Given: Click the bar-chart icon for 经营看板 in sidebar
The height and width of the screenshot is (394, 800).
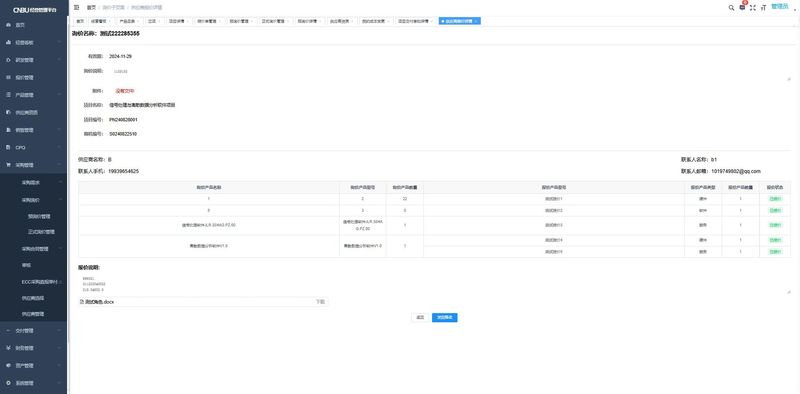Looking at the screenshot, I should point(8,43).
